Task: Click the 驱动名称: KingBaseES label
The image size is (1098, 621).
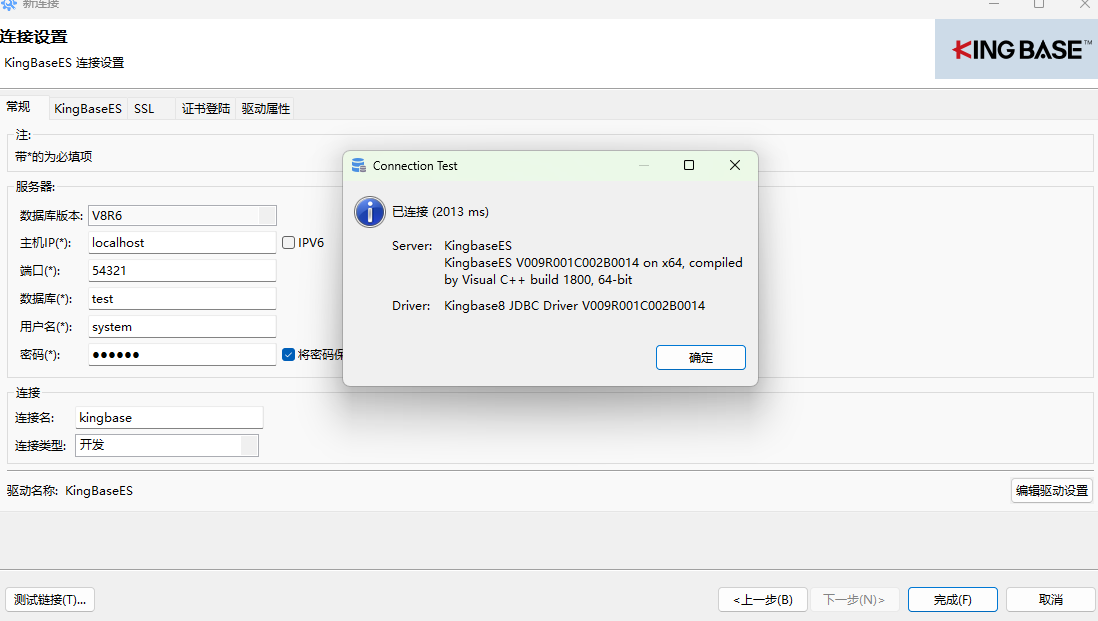Action: [x=70, y=490]
